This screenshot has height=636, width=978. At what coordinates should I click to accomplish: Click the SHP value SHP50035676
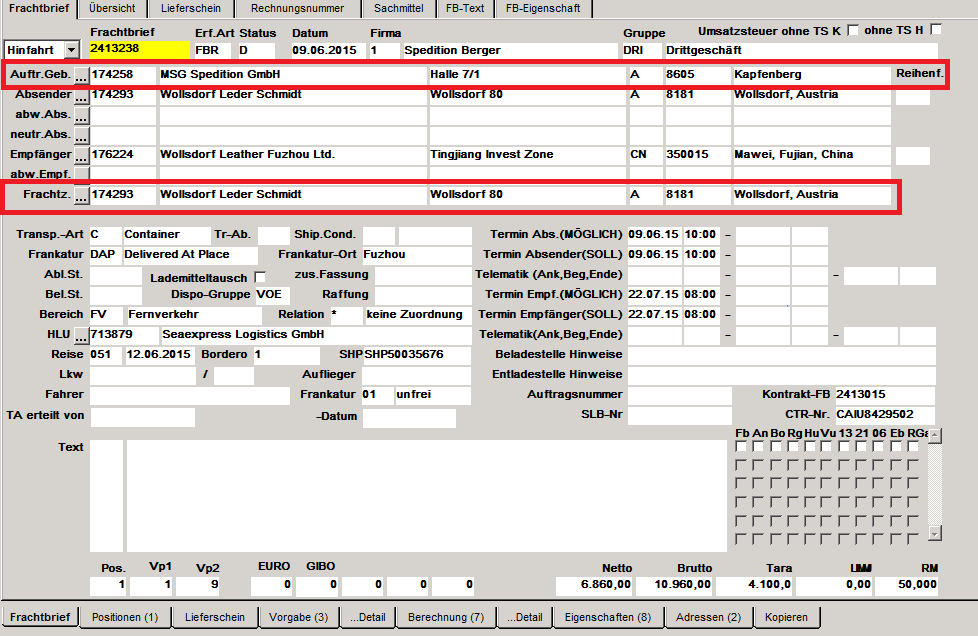[x=417, y=355]
